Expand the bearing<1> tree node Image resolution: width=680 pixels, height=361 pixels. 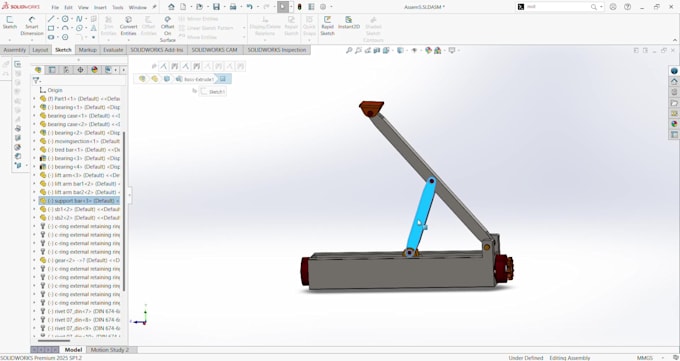35,107
